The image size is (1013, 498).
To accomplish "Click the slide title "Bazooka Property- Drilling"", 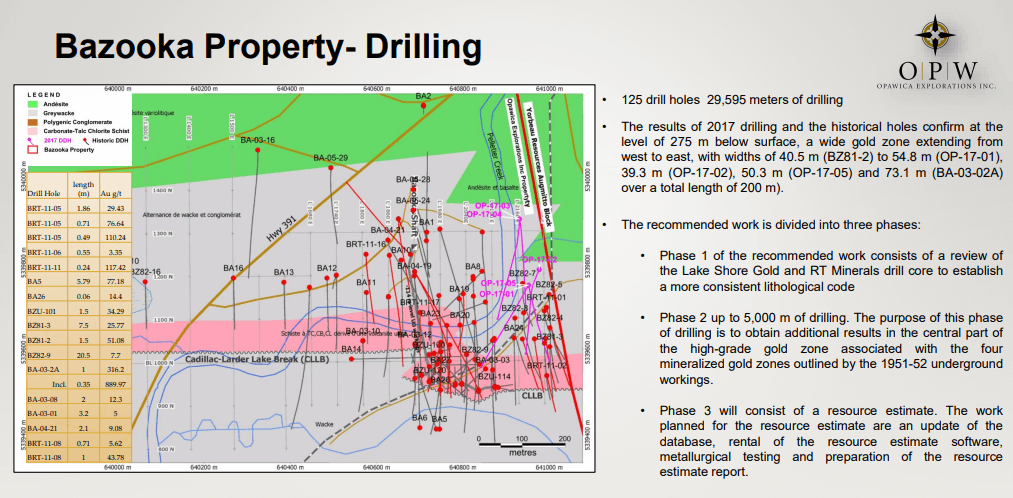I will (267, 47).
